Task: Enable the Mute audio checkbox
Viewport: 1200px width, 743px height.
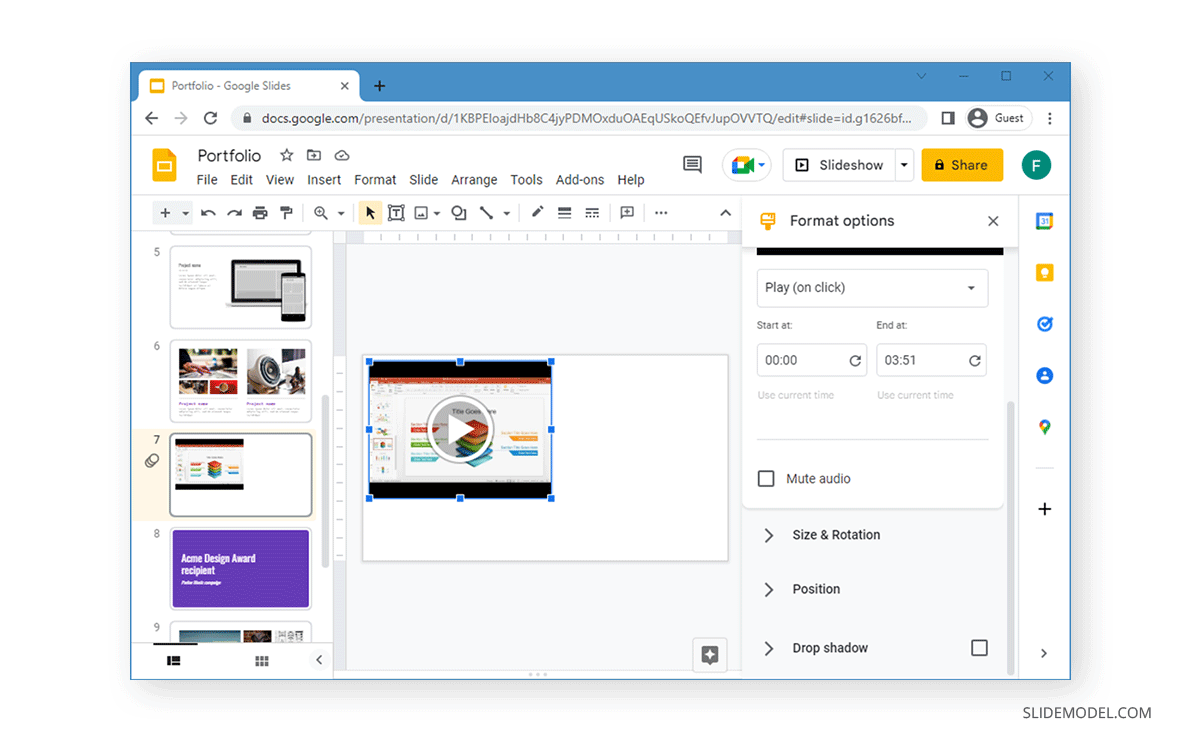Action: click(x=766, y=479)
